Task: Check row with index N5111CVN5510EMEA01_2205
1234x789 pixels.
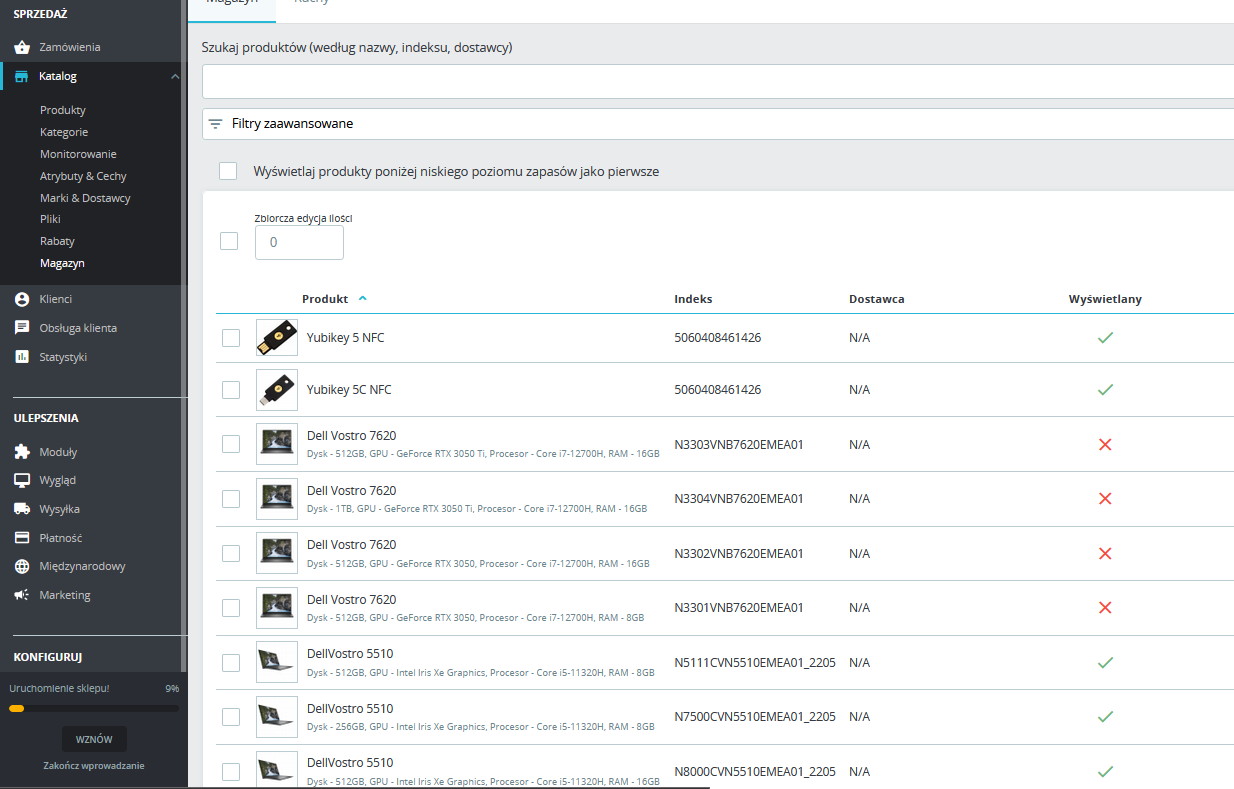Action: (231, 662)
